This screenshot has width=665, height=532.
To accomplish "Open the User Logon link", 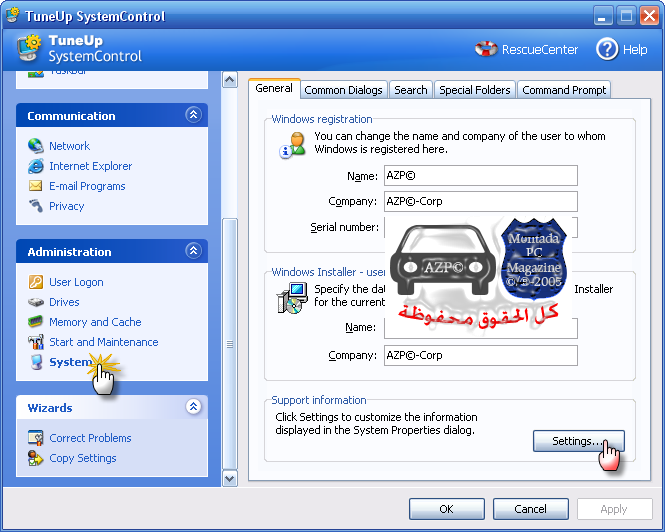I will [76, 282].
